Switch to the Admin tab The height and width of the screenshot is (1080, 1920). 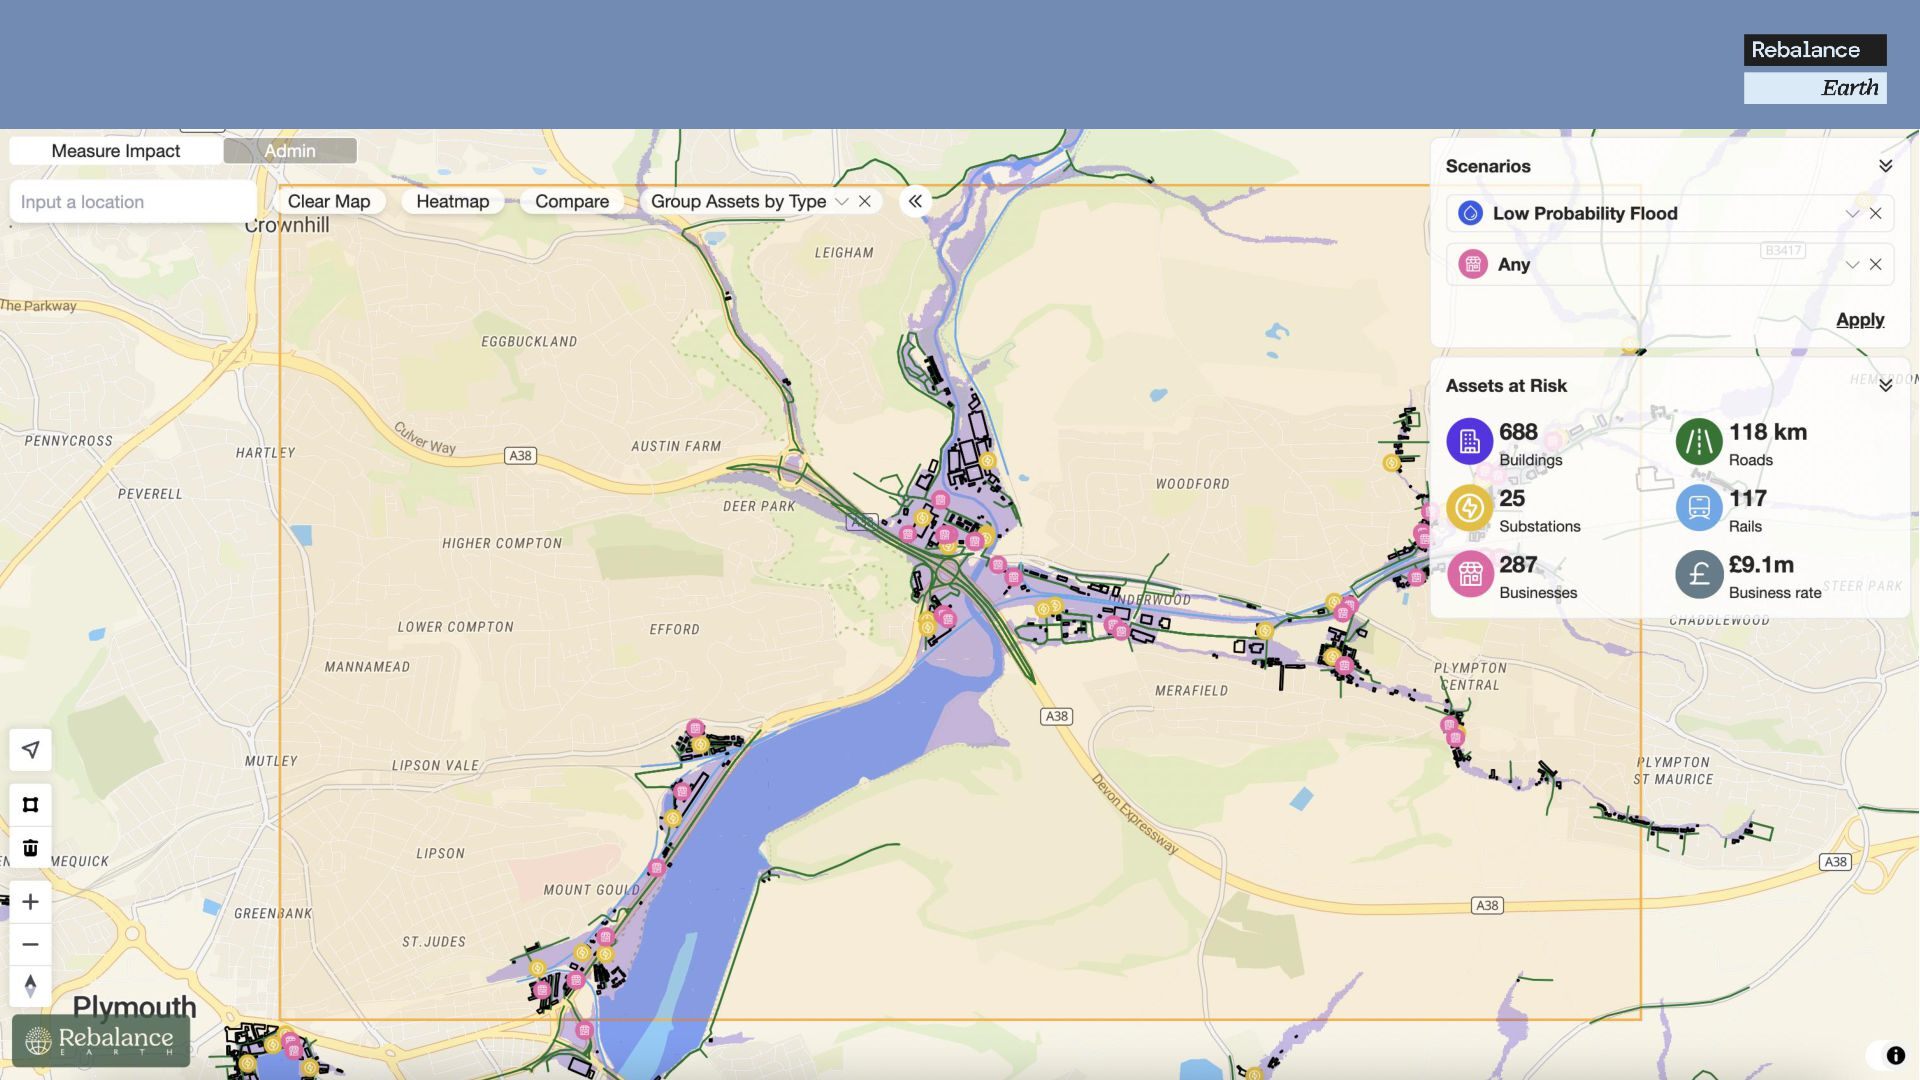tap(290, 151)
